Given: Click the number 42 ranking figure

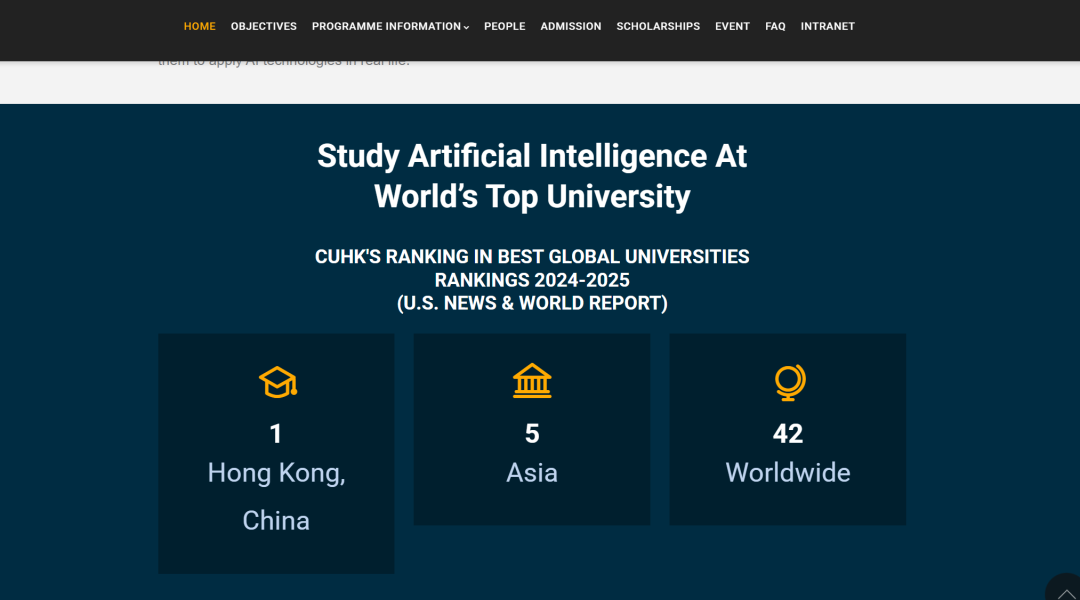Looking at the screenshot, I should coord(788,433).
